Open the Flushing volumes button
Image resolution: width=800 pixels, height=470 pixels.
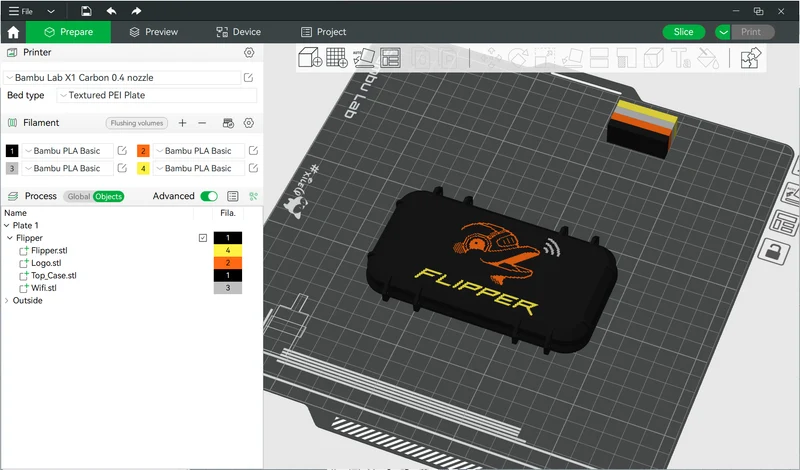pos(137,123)
